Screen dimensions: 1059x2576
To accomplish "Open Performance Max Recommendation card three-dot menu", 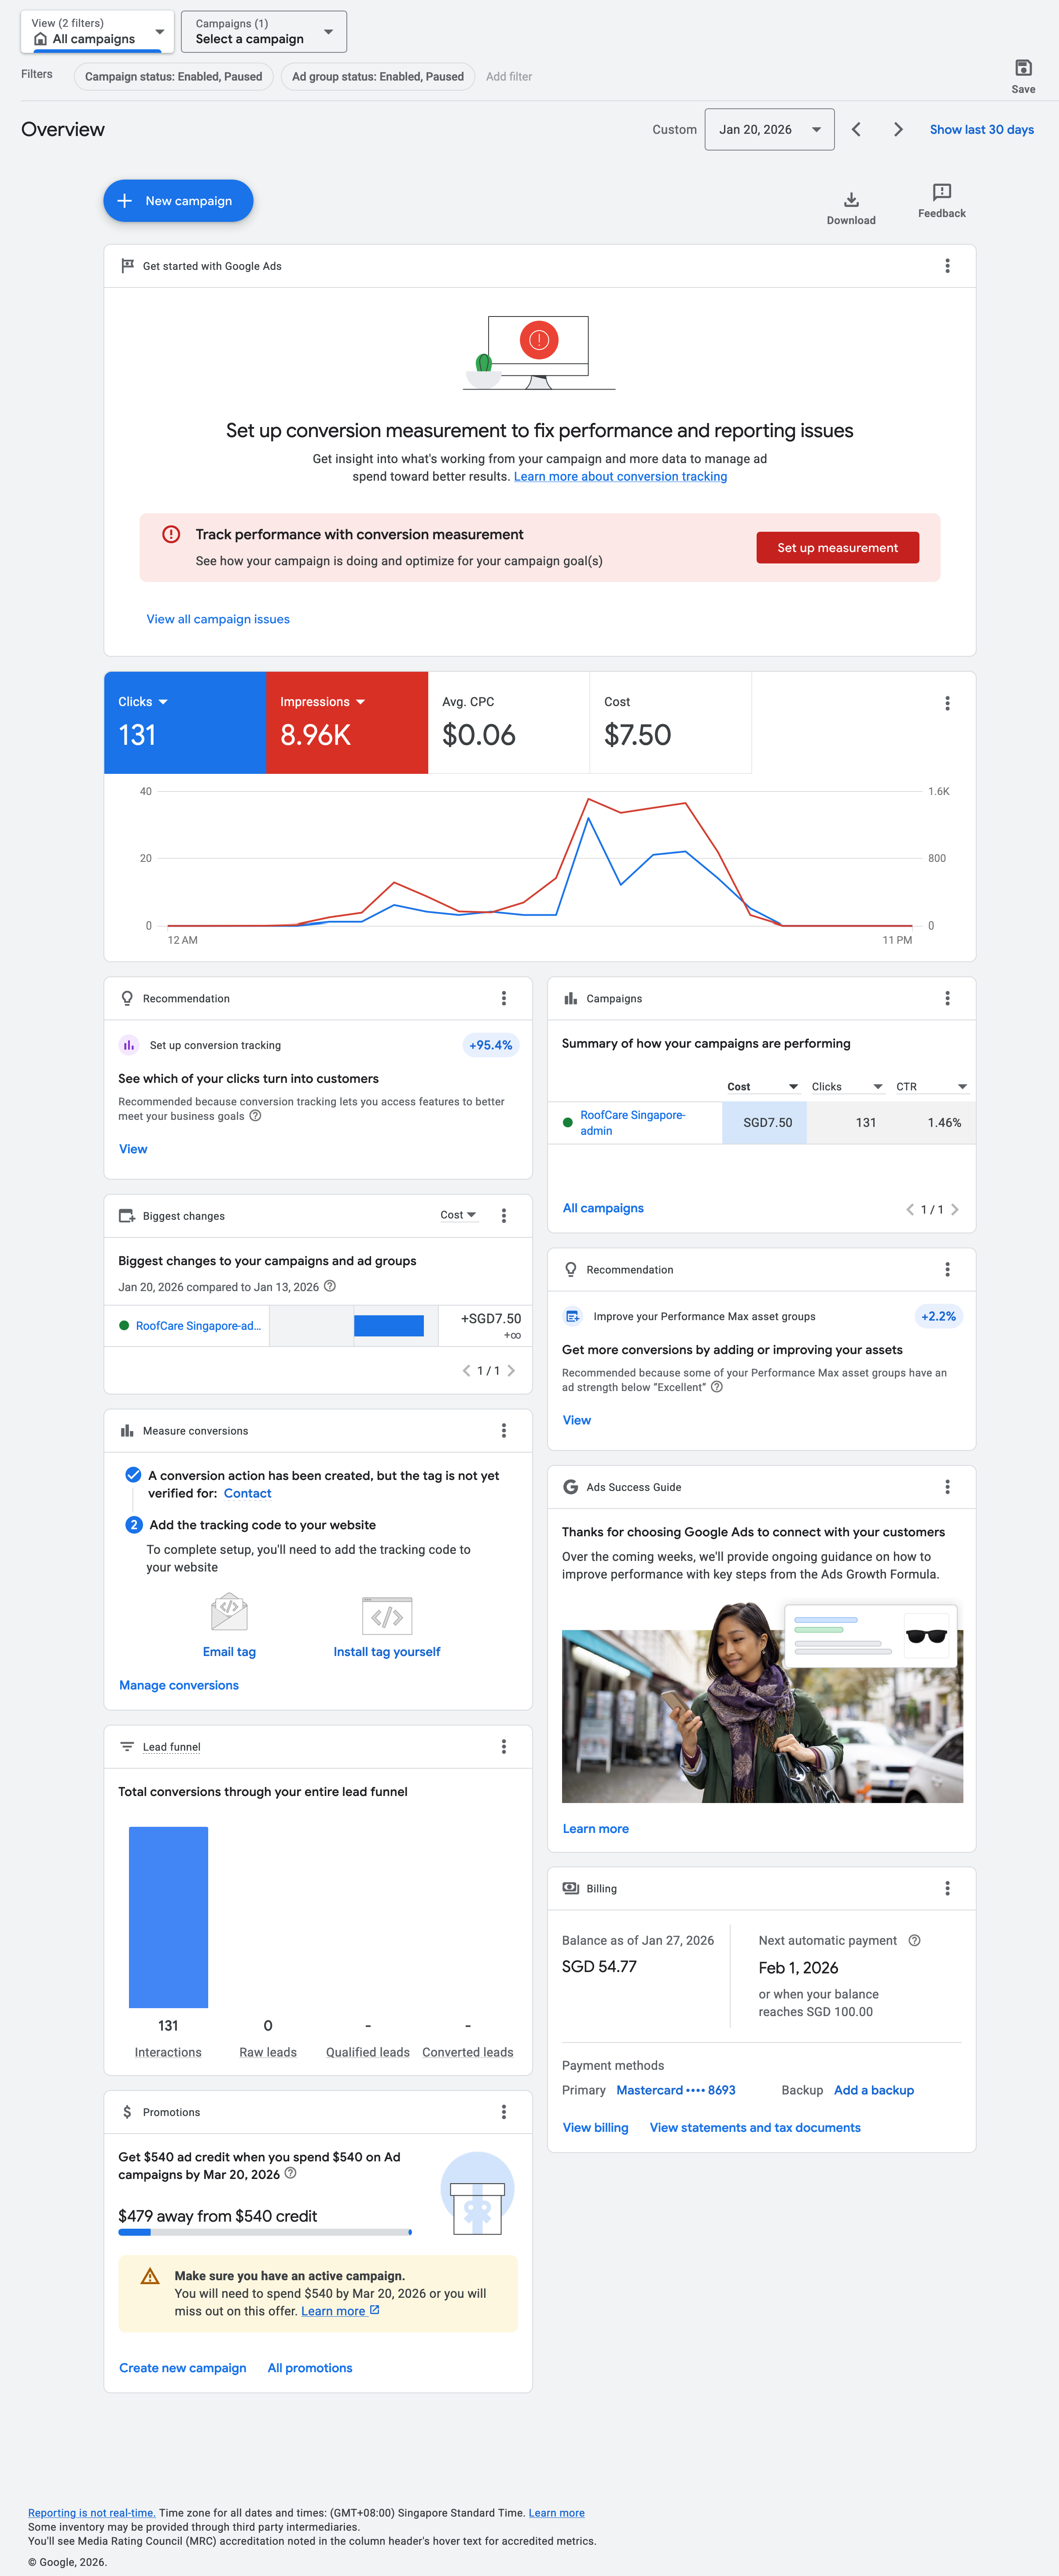I will pyautogui.click(x=947, y=1270).
